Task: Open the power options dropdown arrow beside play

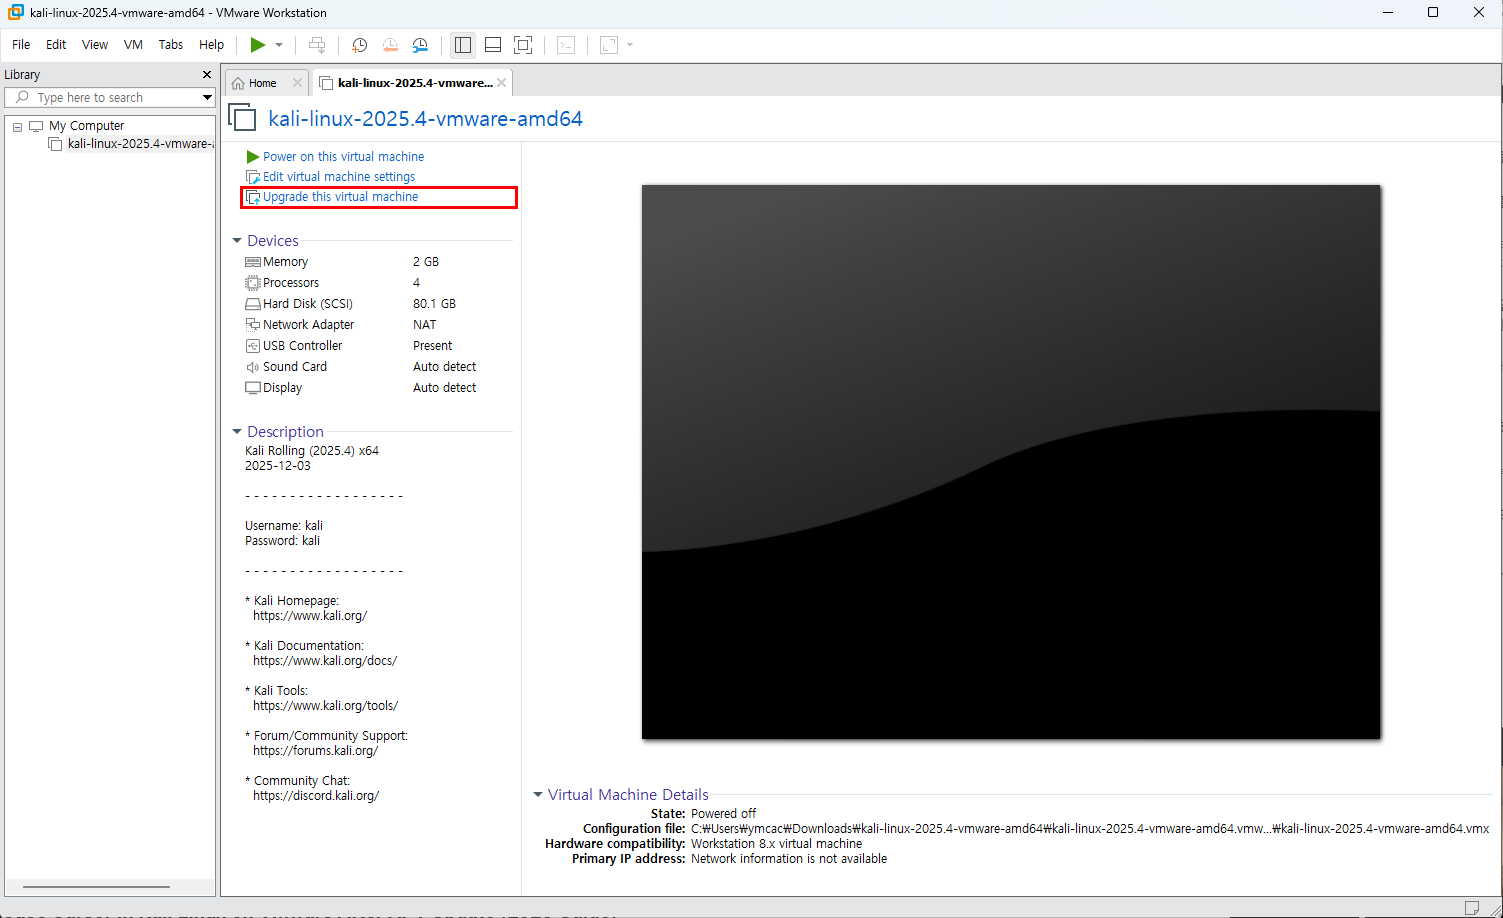Action: pyautogui.click(x=279, y=45)
